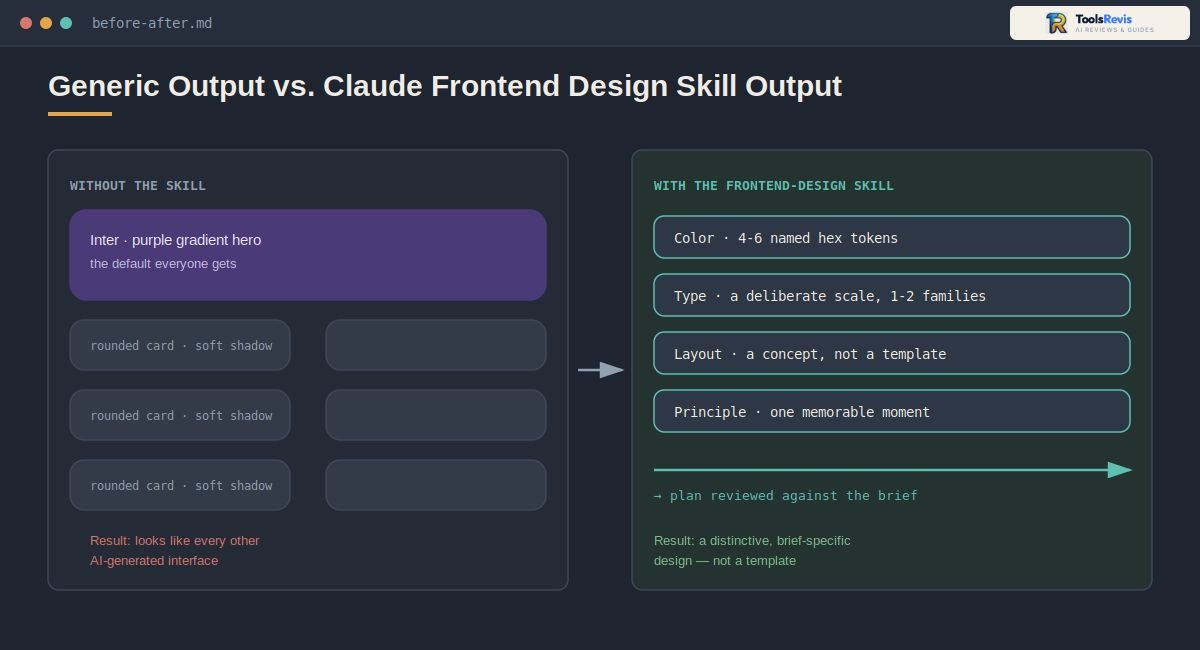Click the Layout concept not a template box

click(892, 353)
